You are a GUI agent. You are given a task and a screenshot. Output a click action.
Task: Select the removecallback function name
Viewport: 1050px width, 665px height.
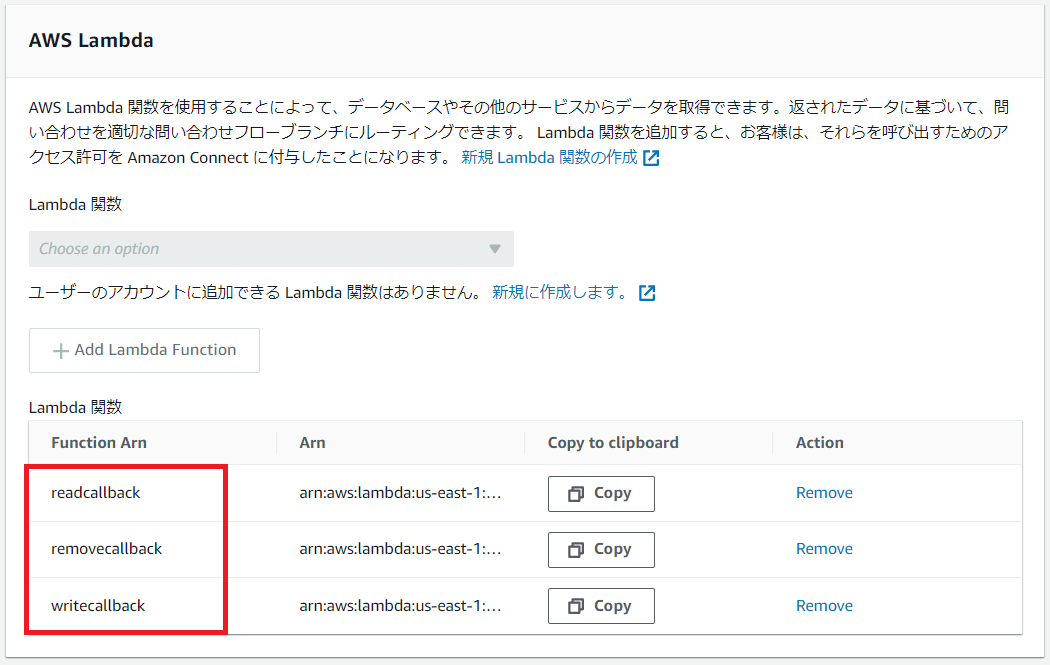[x=106, y=549]
